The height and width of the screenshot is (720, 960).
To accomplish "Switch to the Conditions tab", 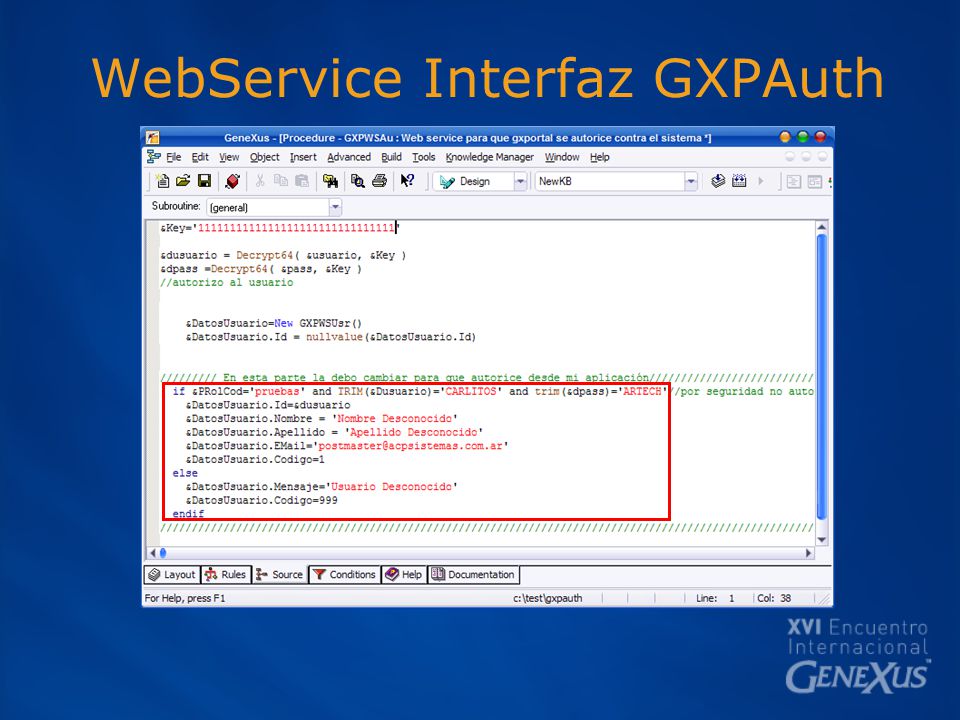I will [x=344, y=574].
